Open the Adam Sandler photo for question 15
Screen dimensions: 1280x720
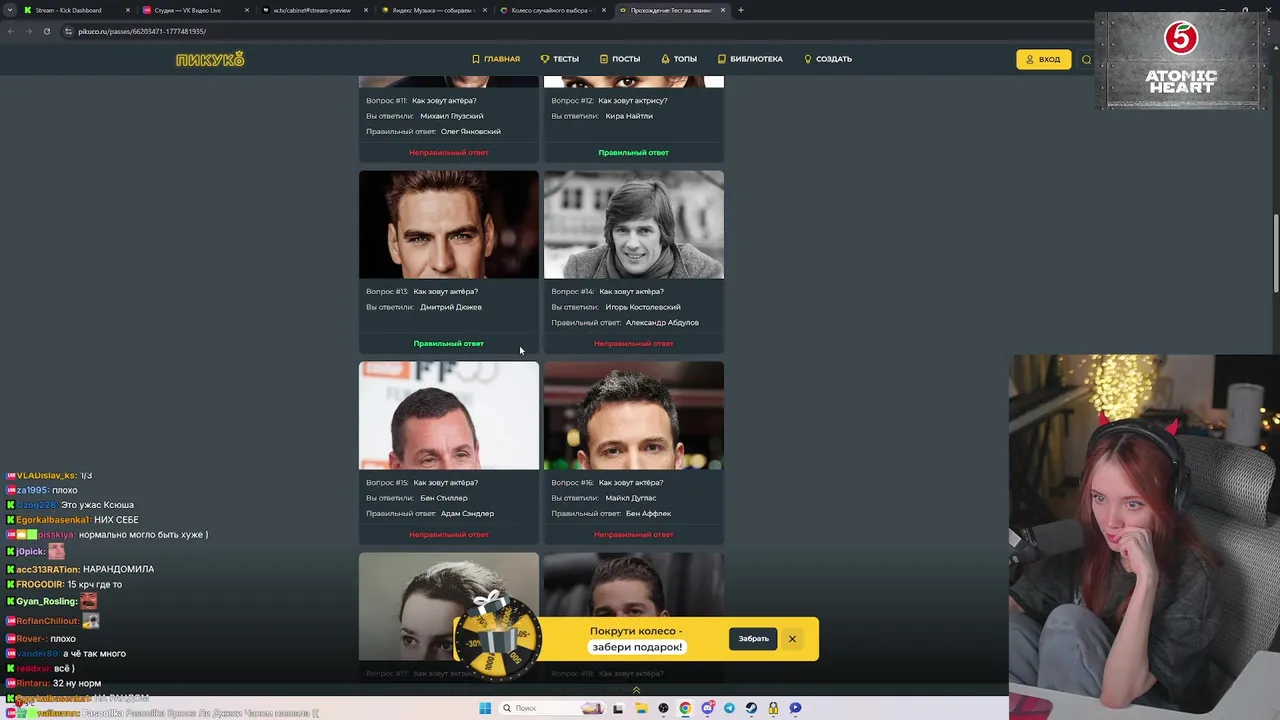[x=449, y=415]
